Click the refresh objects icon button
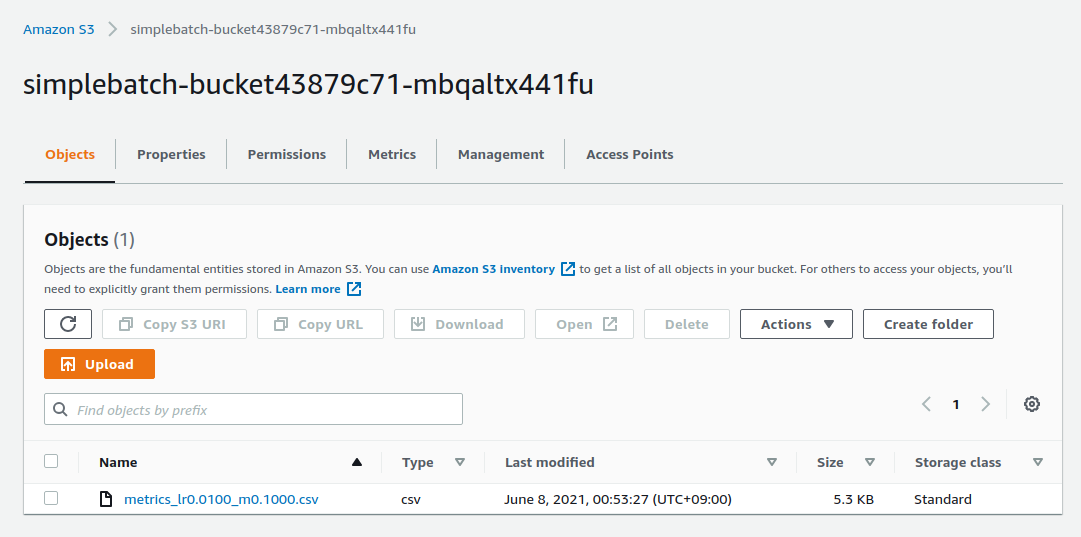The image size is (1081, 537). pos(68,324)
